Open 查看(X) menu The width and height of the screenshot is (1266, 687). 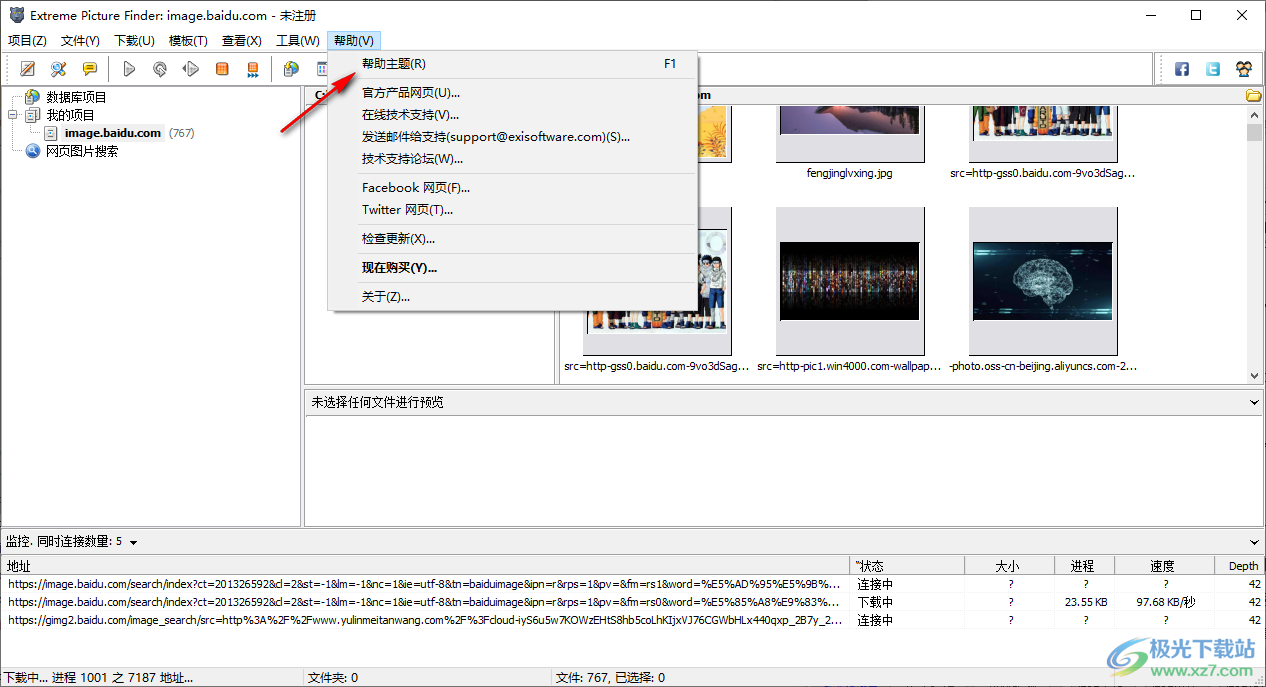(x=241, y=41)
